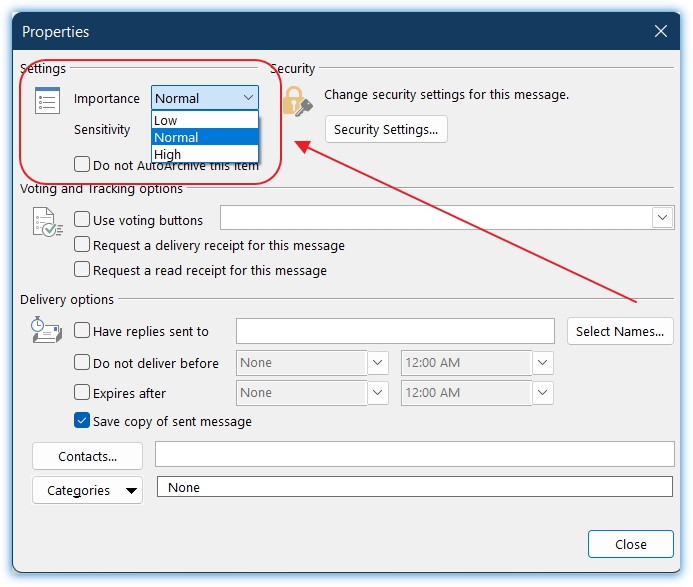Select High importance from the list

[205, 154]
